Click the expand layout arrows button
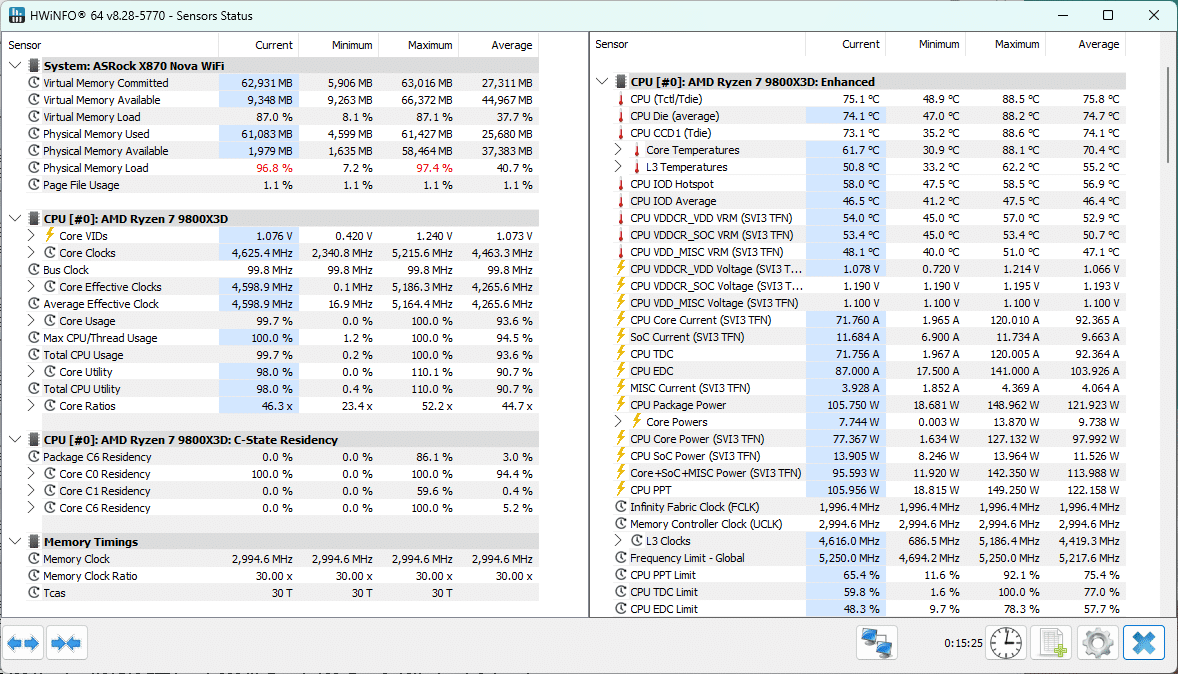Screen dimensions: 1178x674 pyautogui.click(x=23, y=643)
